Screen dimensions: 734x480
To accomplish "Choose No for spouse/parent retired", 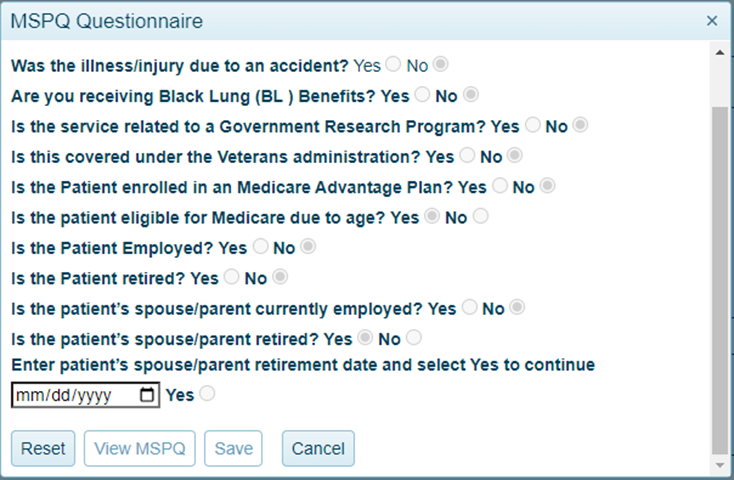I will pyautogui.click(x=413, y=338).
